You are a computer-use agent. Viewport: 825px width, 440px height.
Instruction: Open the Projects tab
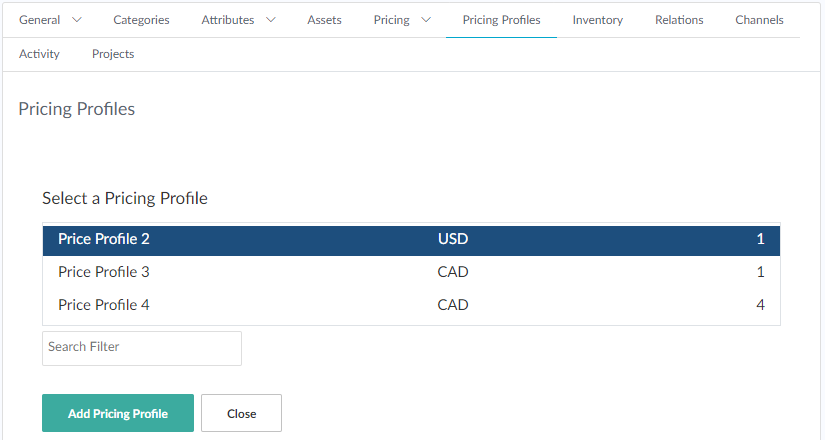(113, 54)
